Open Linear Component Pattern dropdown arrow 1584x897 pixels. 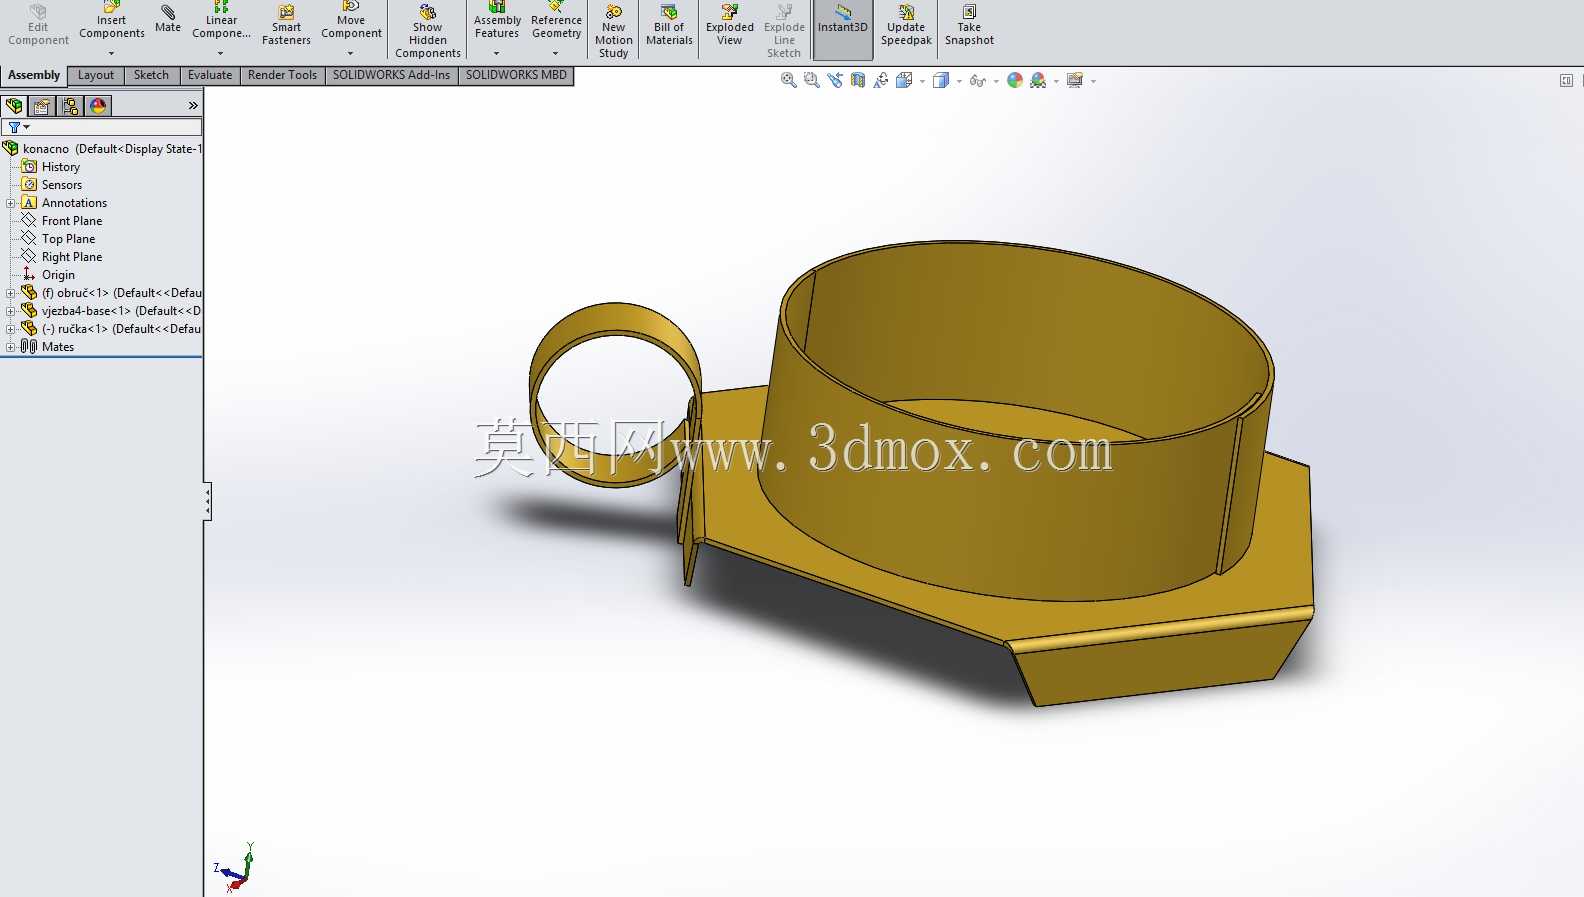221,54
